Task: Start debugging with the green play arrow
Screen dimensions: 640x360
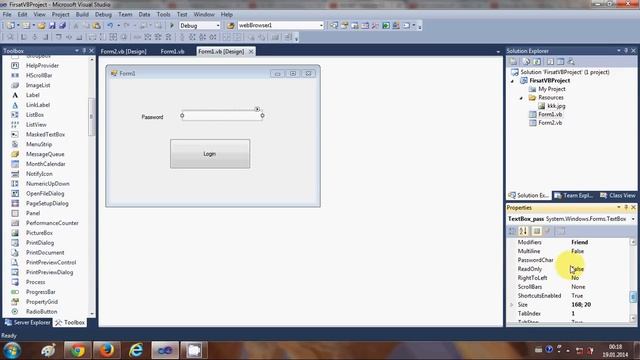Action: [x=172, y=25]
